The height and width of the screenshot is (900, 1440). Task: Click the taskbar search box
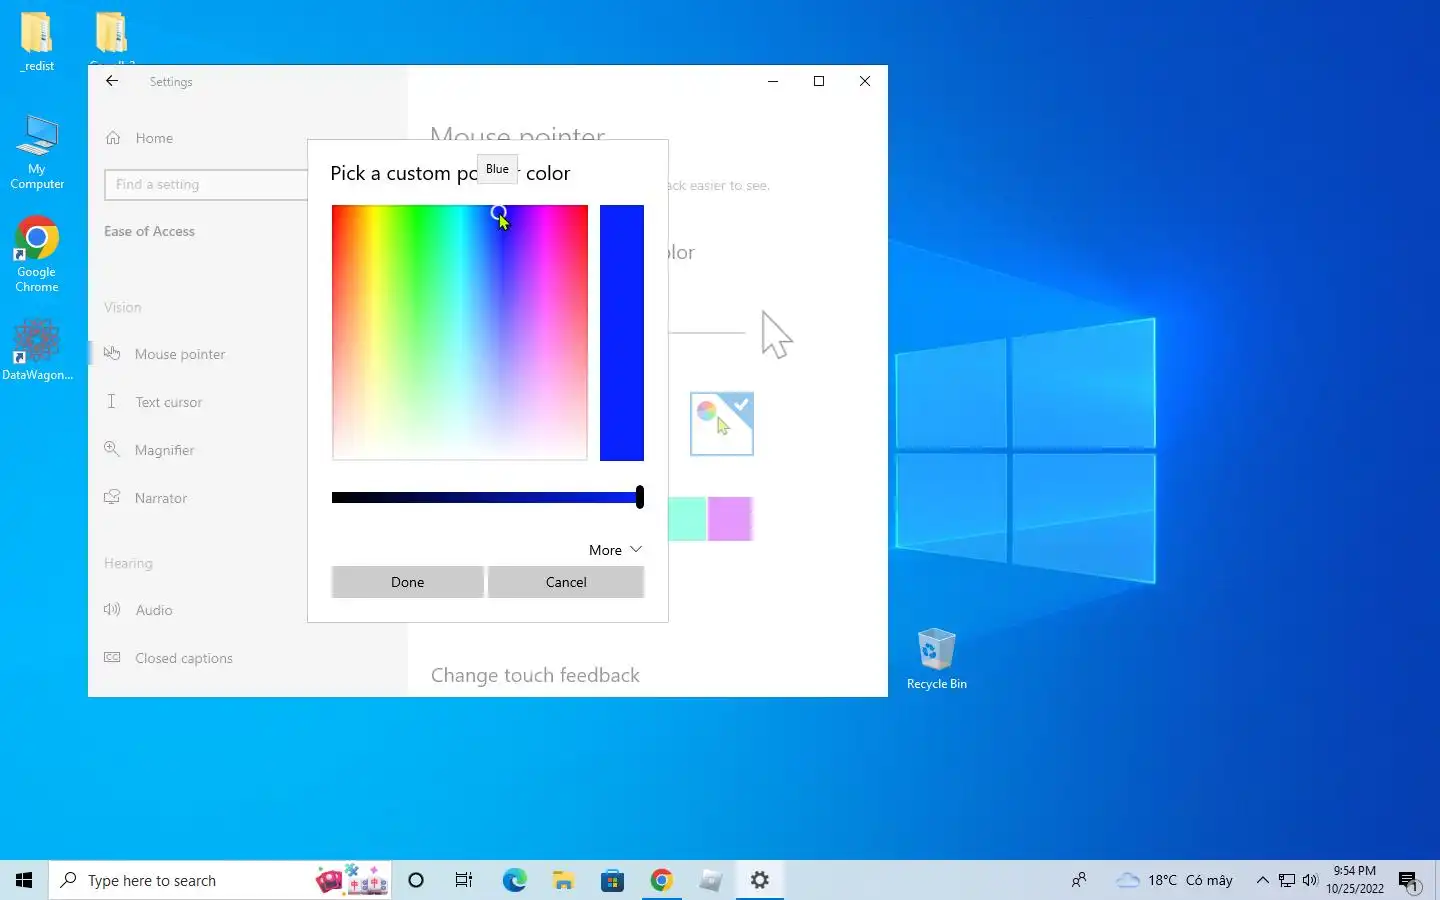click(220, 880)
